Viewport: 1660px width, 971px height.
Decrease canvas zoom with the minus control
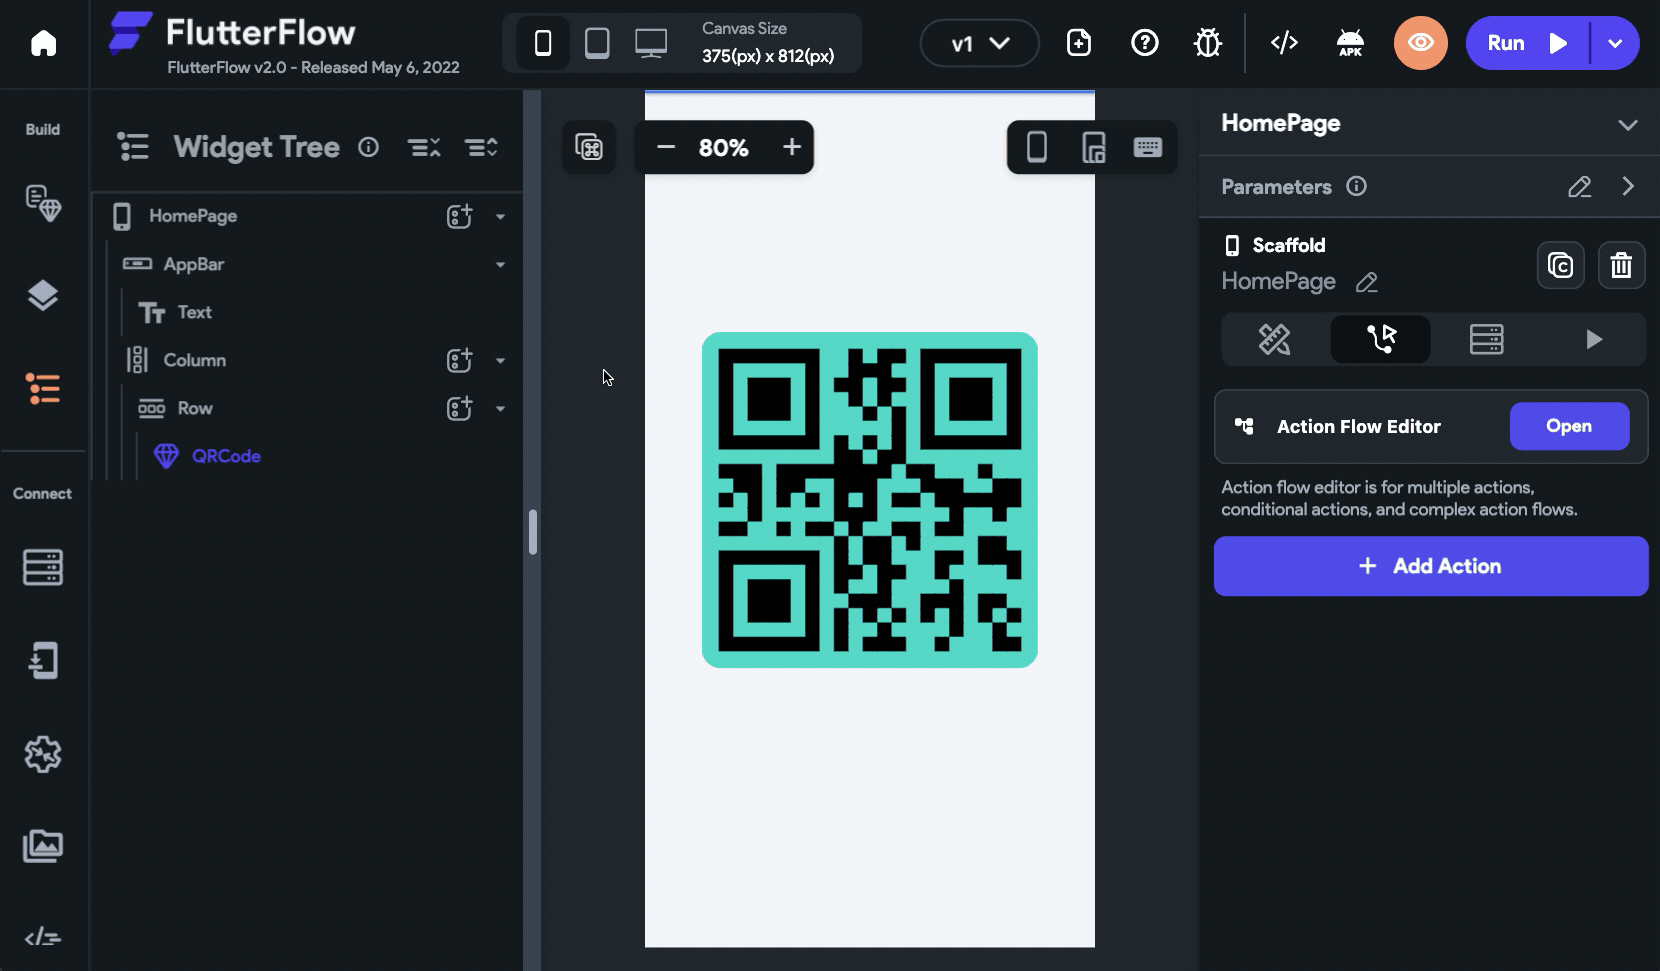point(665,147)
